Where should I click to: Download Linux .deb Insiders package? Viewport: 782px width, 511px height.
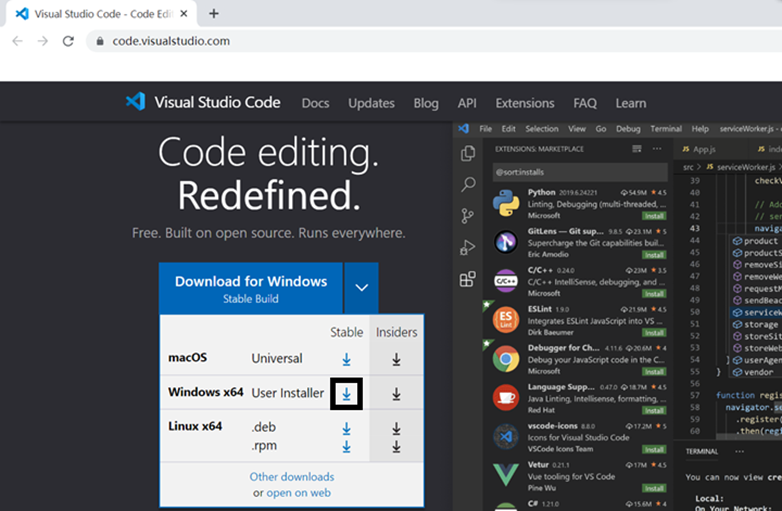(x=396, y=428)
